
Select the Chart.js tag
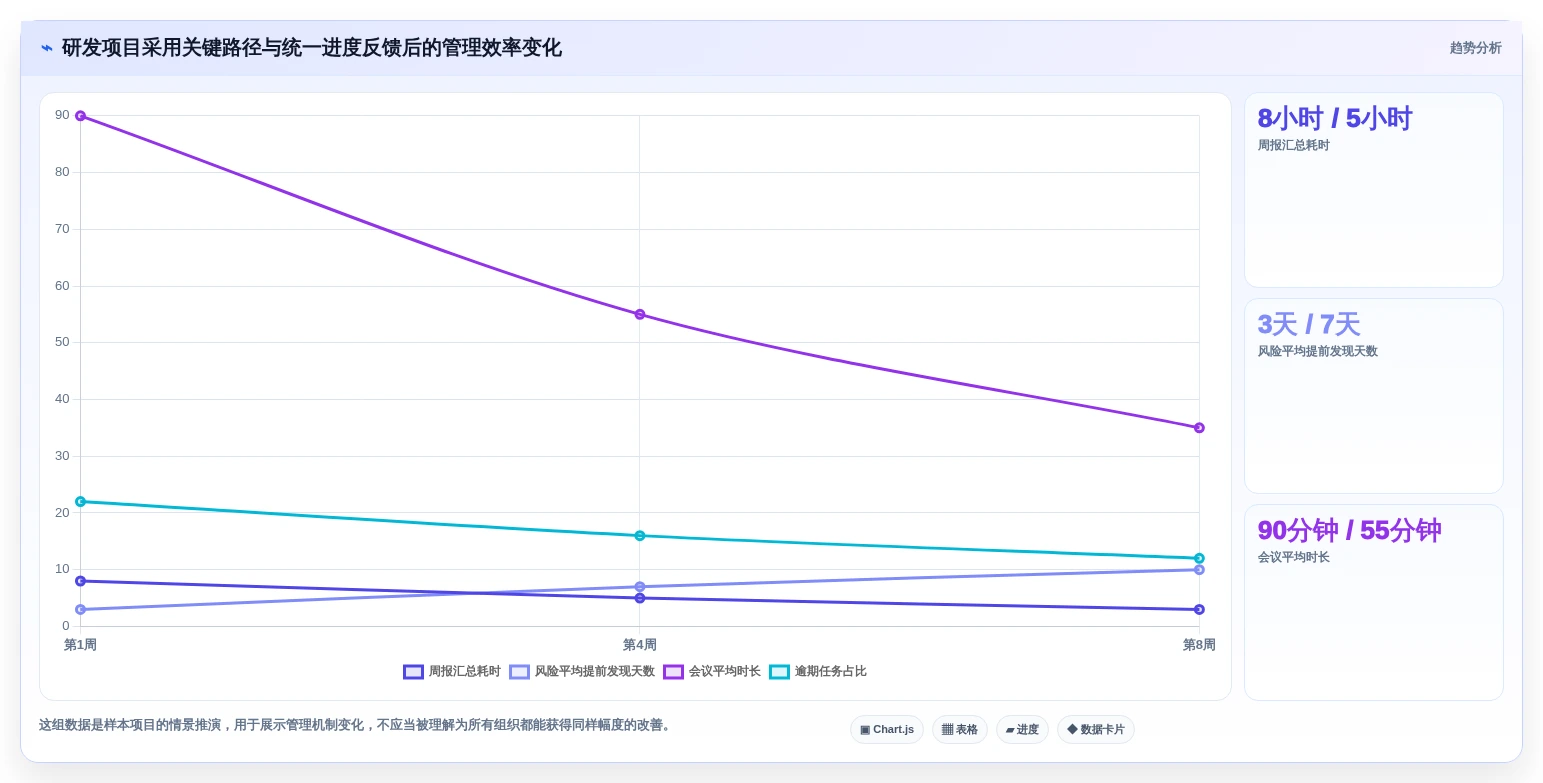887,730
